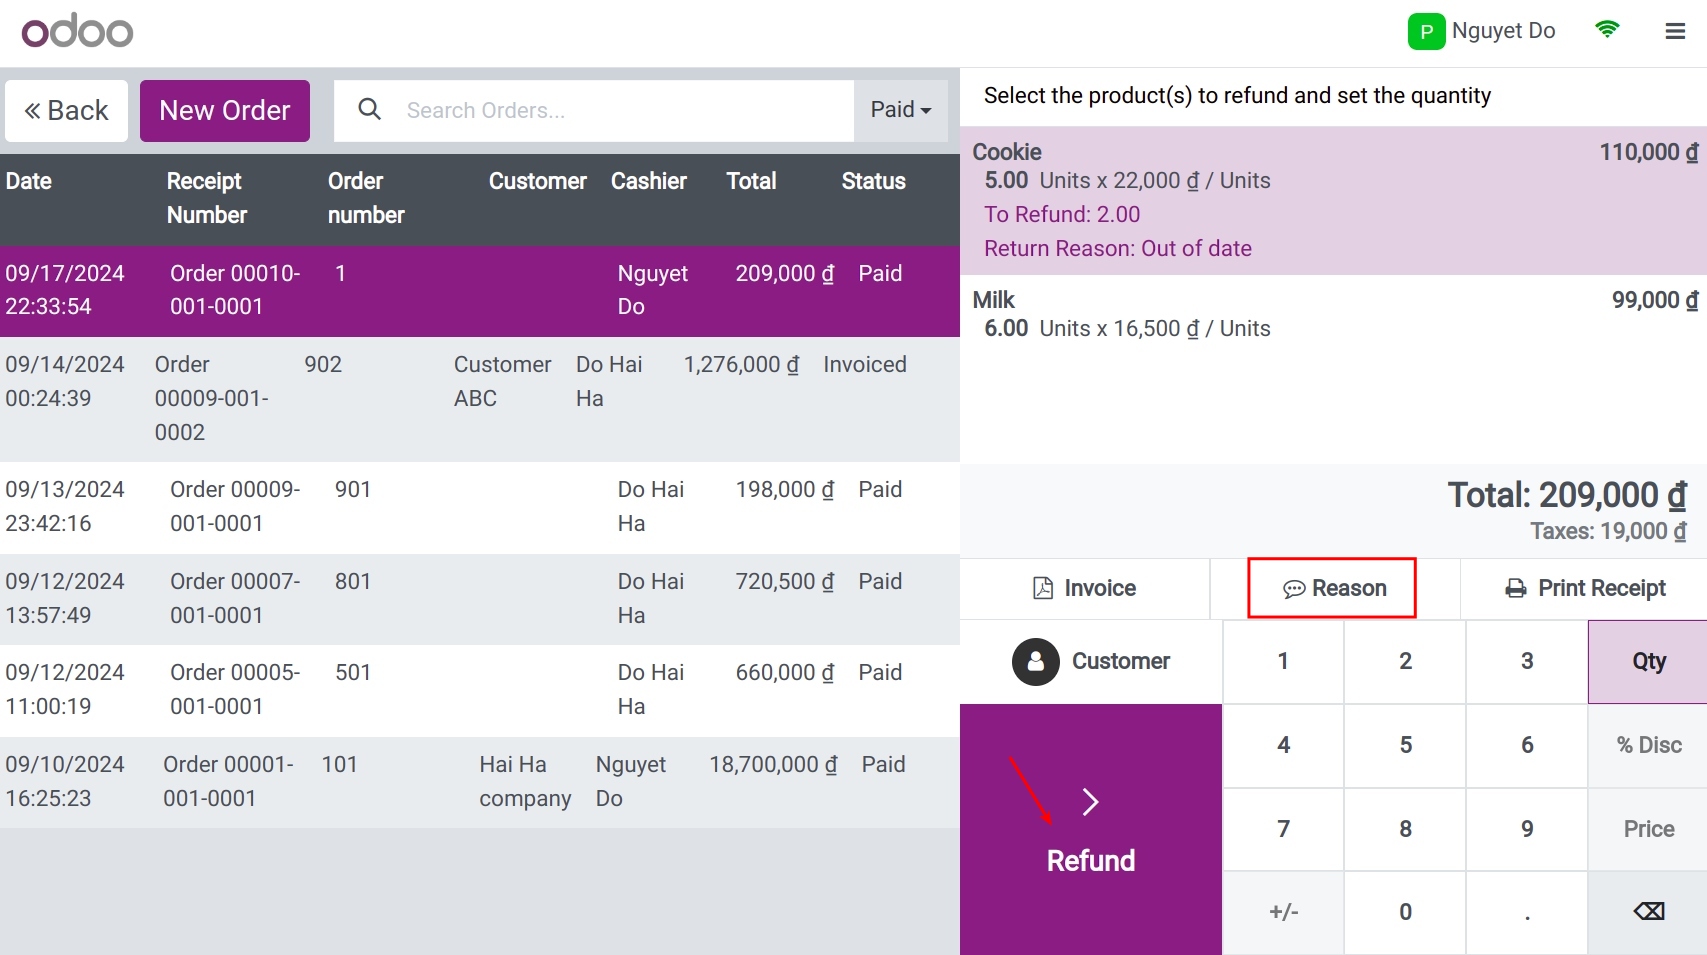This screenshot has width=1707, height=955.
Task: Click the Cashier column header
Action: [x=649, y=181]
